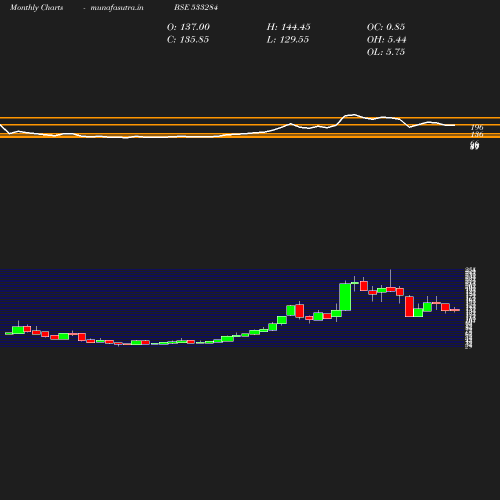Click the '136' axis label by indicator
Screen dimensions: 500x500
pyautogui.click(x=477, y=134)
